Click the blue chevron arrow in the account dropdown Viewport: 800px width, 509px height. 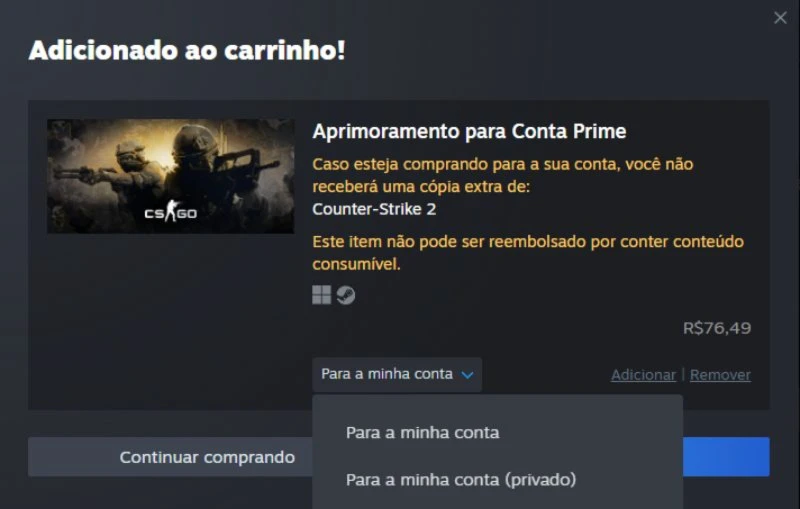(x=467, y=375)
